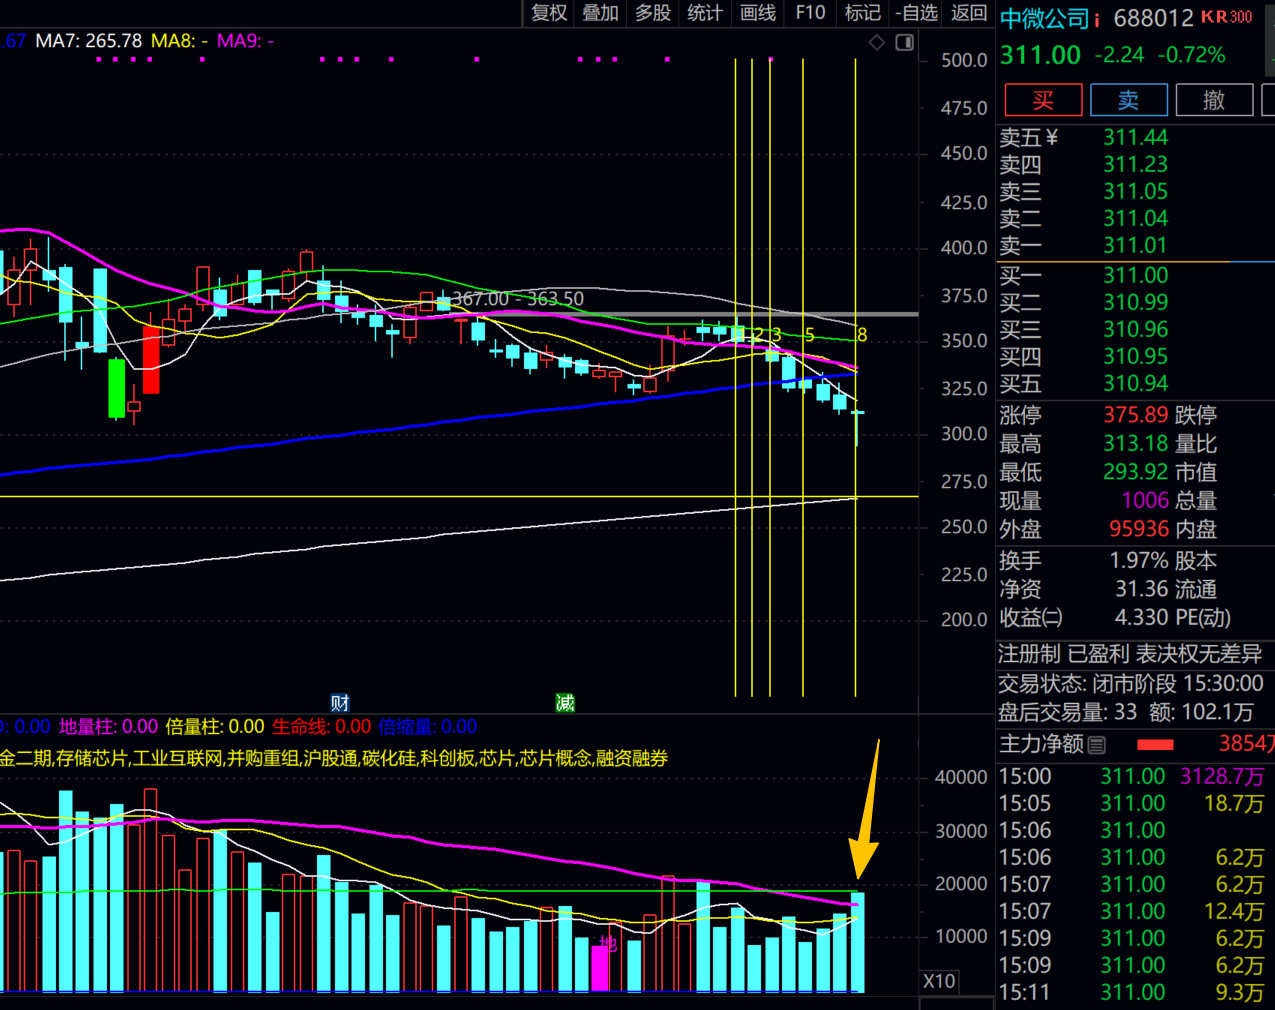Open F10 company information
The height and width of the screenshot is (1010, 1275).
[x=810, y=13]
